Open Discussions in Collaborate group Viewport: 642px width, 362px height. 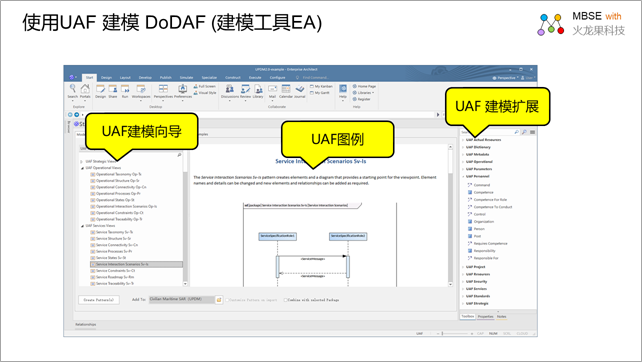230,91
